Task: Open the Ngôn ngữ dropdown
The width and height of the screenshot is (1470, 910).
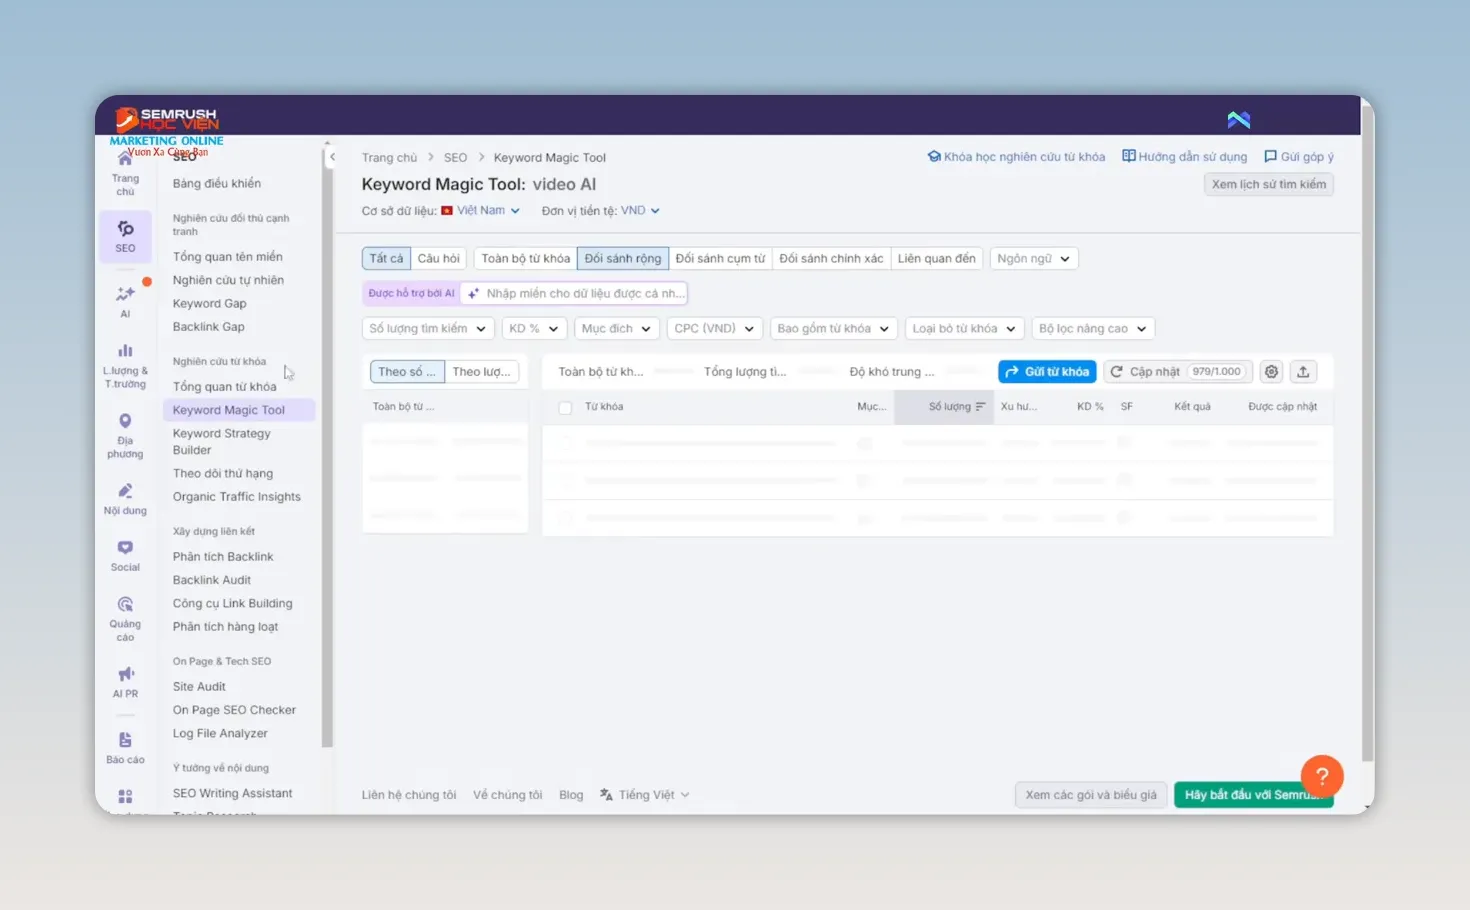Action: click(1034, 259)
